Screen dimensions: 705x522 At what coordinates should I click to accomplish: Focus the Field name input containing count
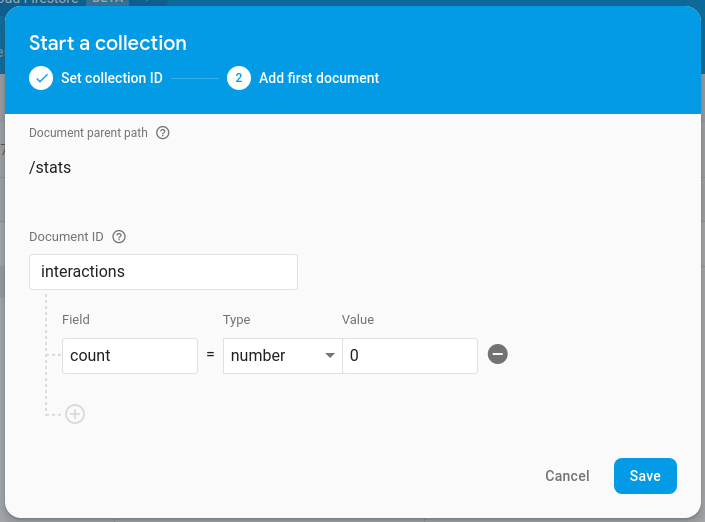130,356
